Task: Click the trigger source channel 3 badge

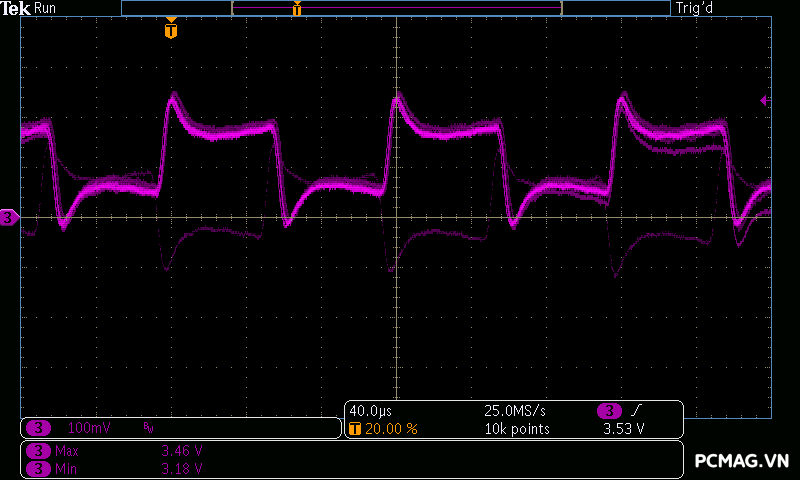Action: pyautogui.click(x=610, y=411)
